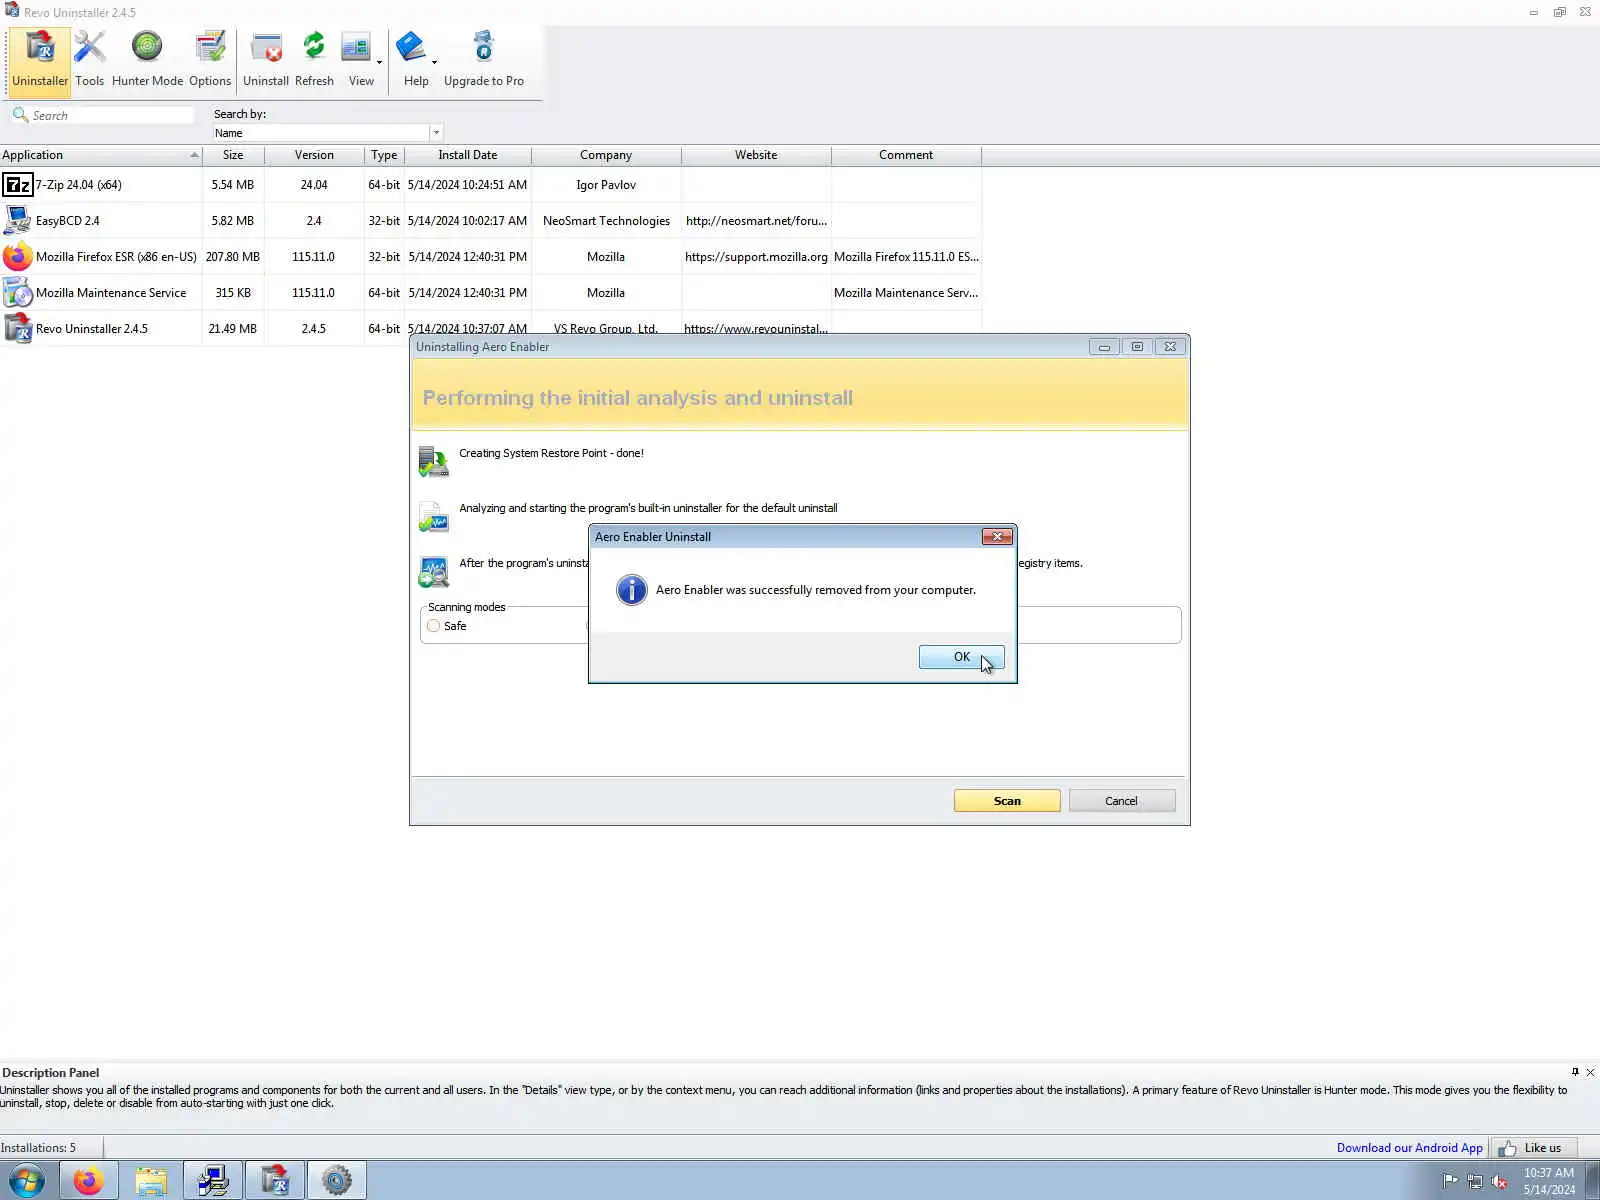Sort by the Type column header
The height and width of the screenshot is (1200, 1600).
click(384, 155)
